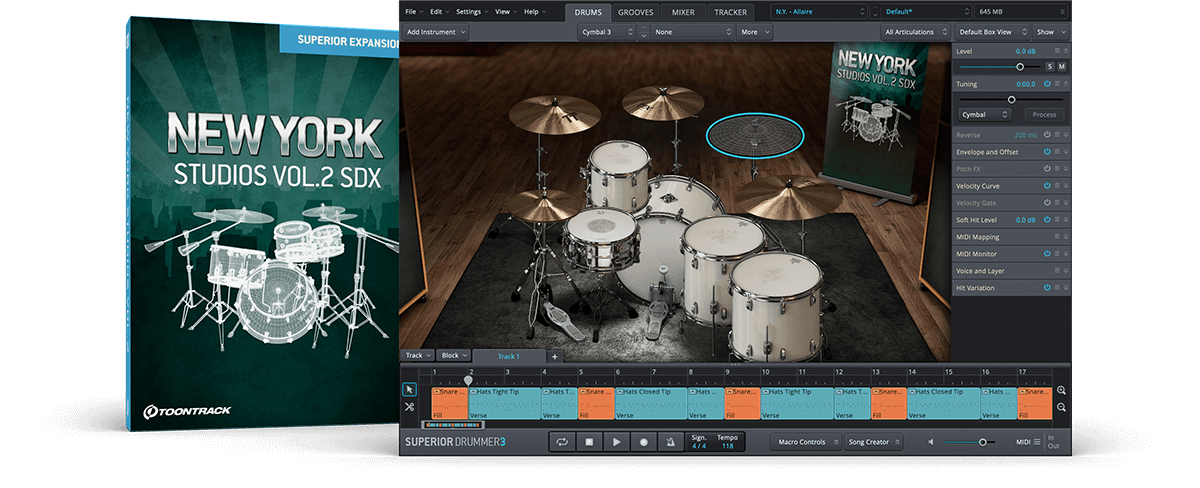
Task: Zoom out on the timeline
Action: pyautogui.click(x=1061, y=407)
